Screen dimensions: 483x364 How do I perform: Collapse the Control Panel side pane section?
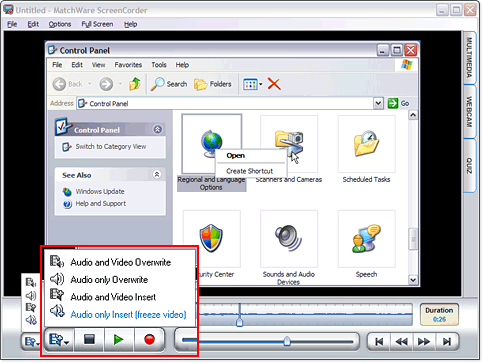(158, 129)
